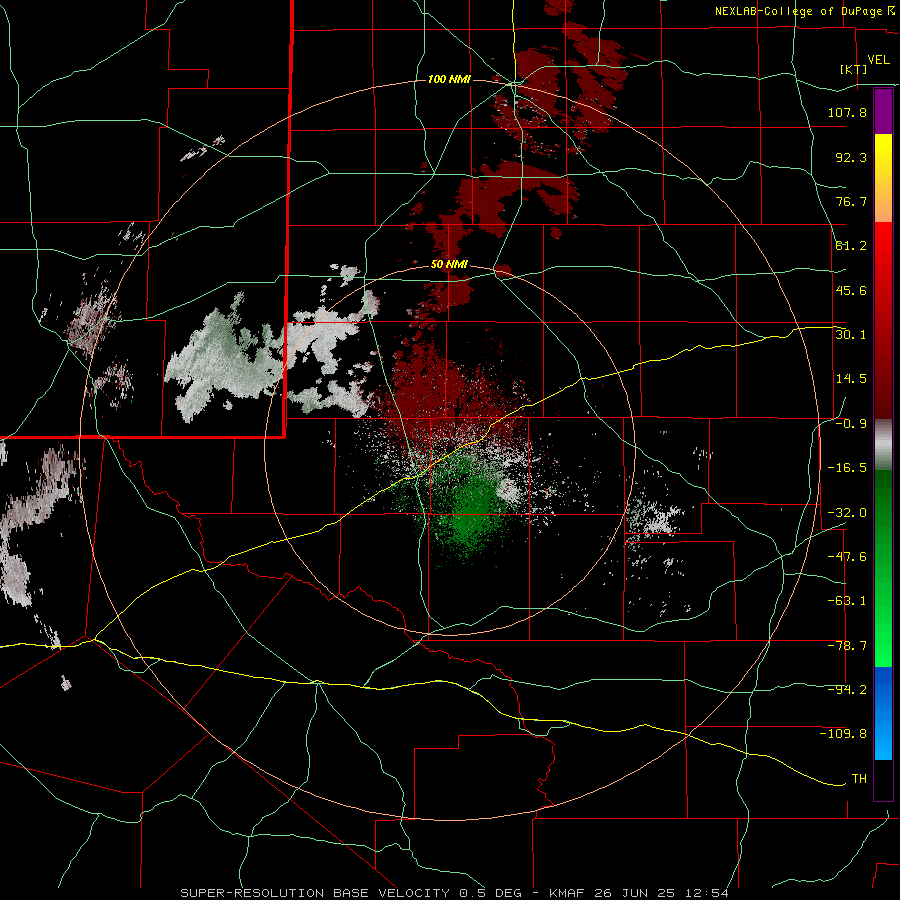
Task: Click the 45.6 velocity scale value
Action: 851,290
